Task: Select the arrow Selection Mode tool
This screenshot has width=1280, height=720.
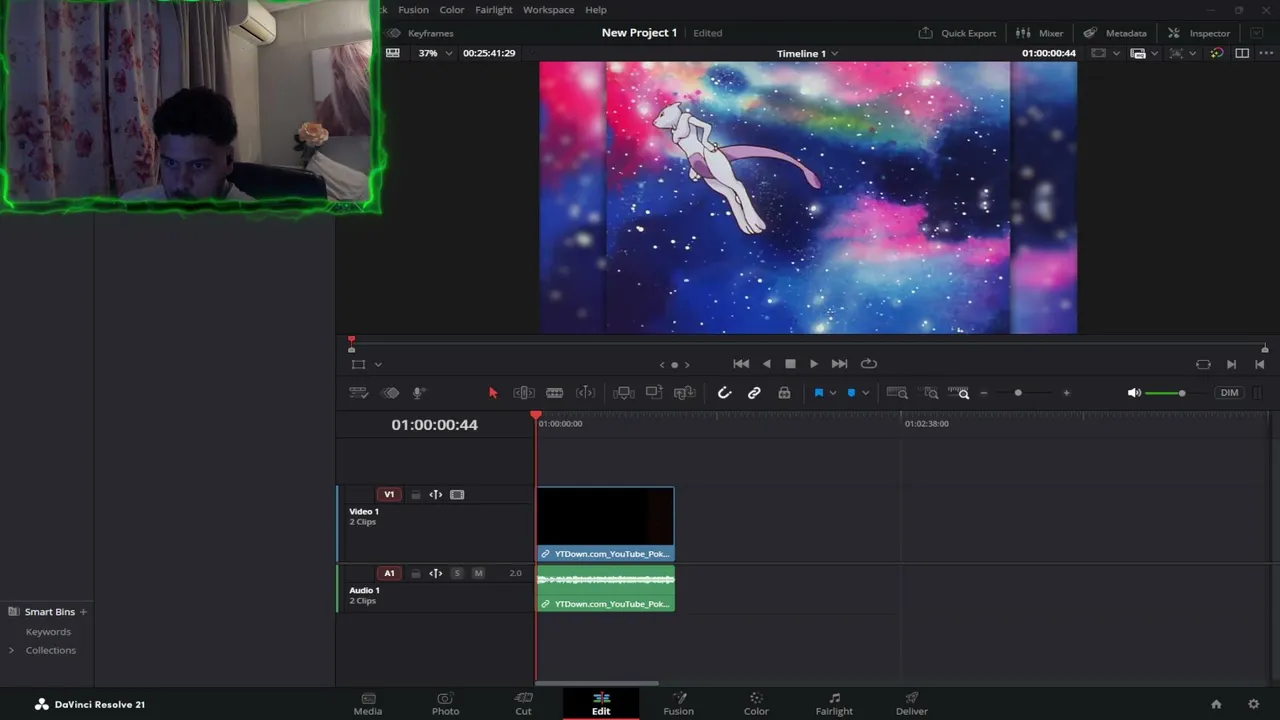Action: point(493,393)
